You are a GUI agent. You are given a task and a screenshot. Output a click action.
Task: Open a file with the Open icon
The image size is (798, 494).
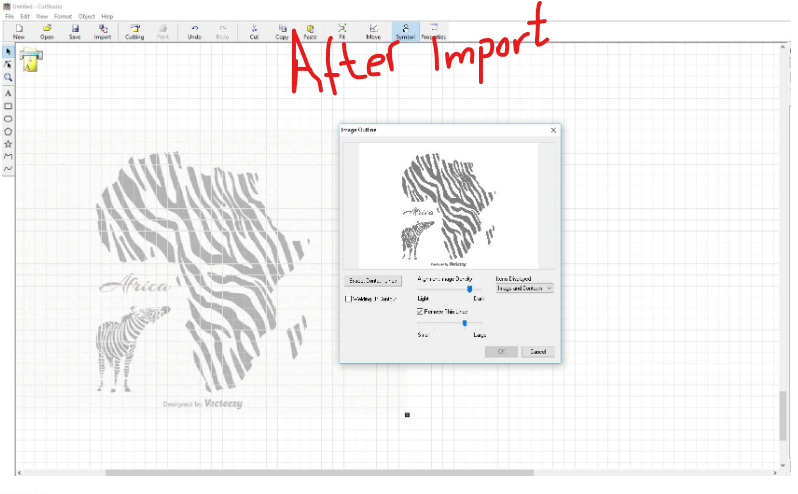pos(47,32)
